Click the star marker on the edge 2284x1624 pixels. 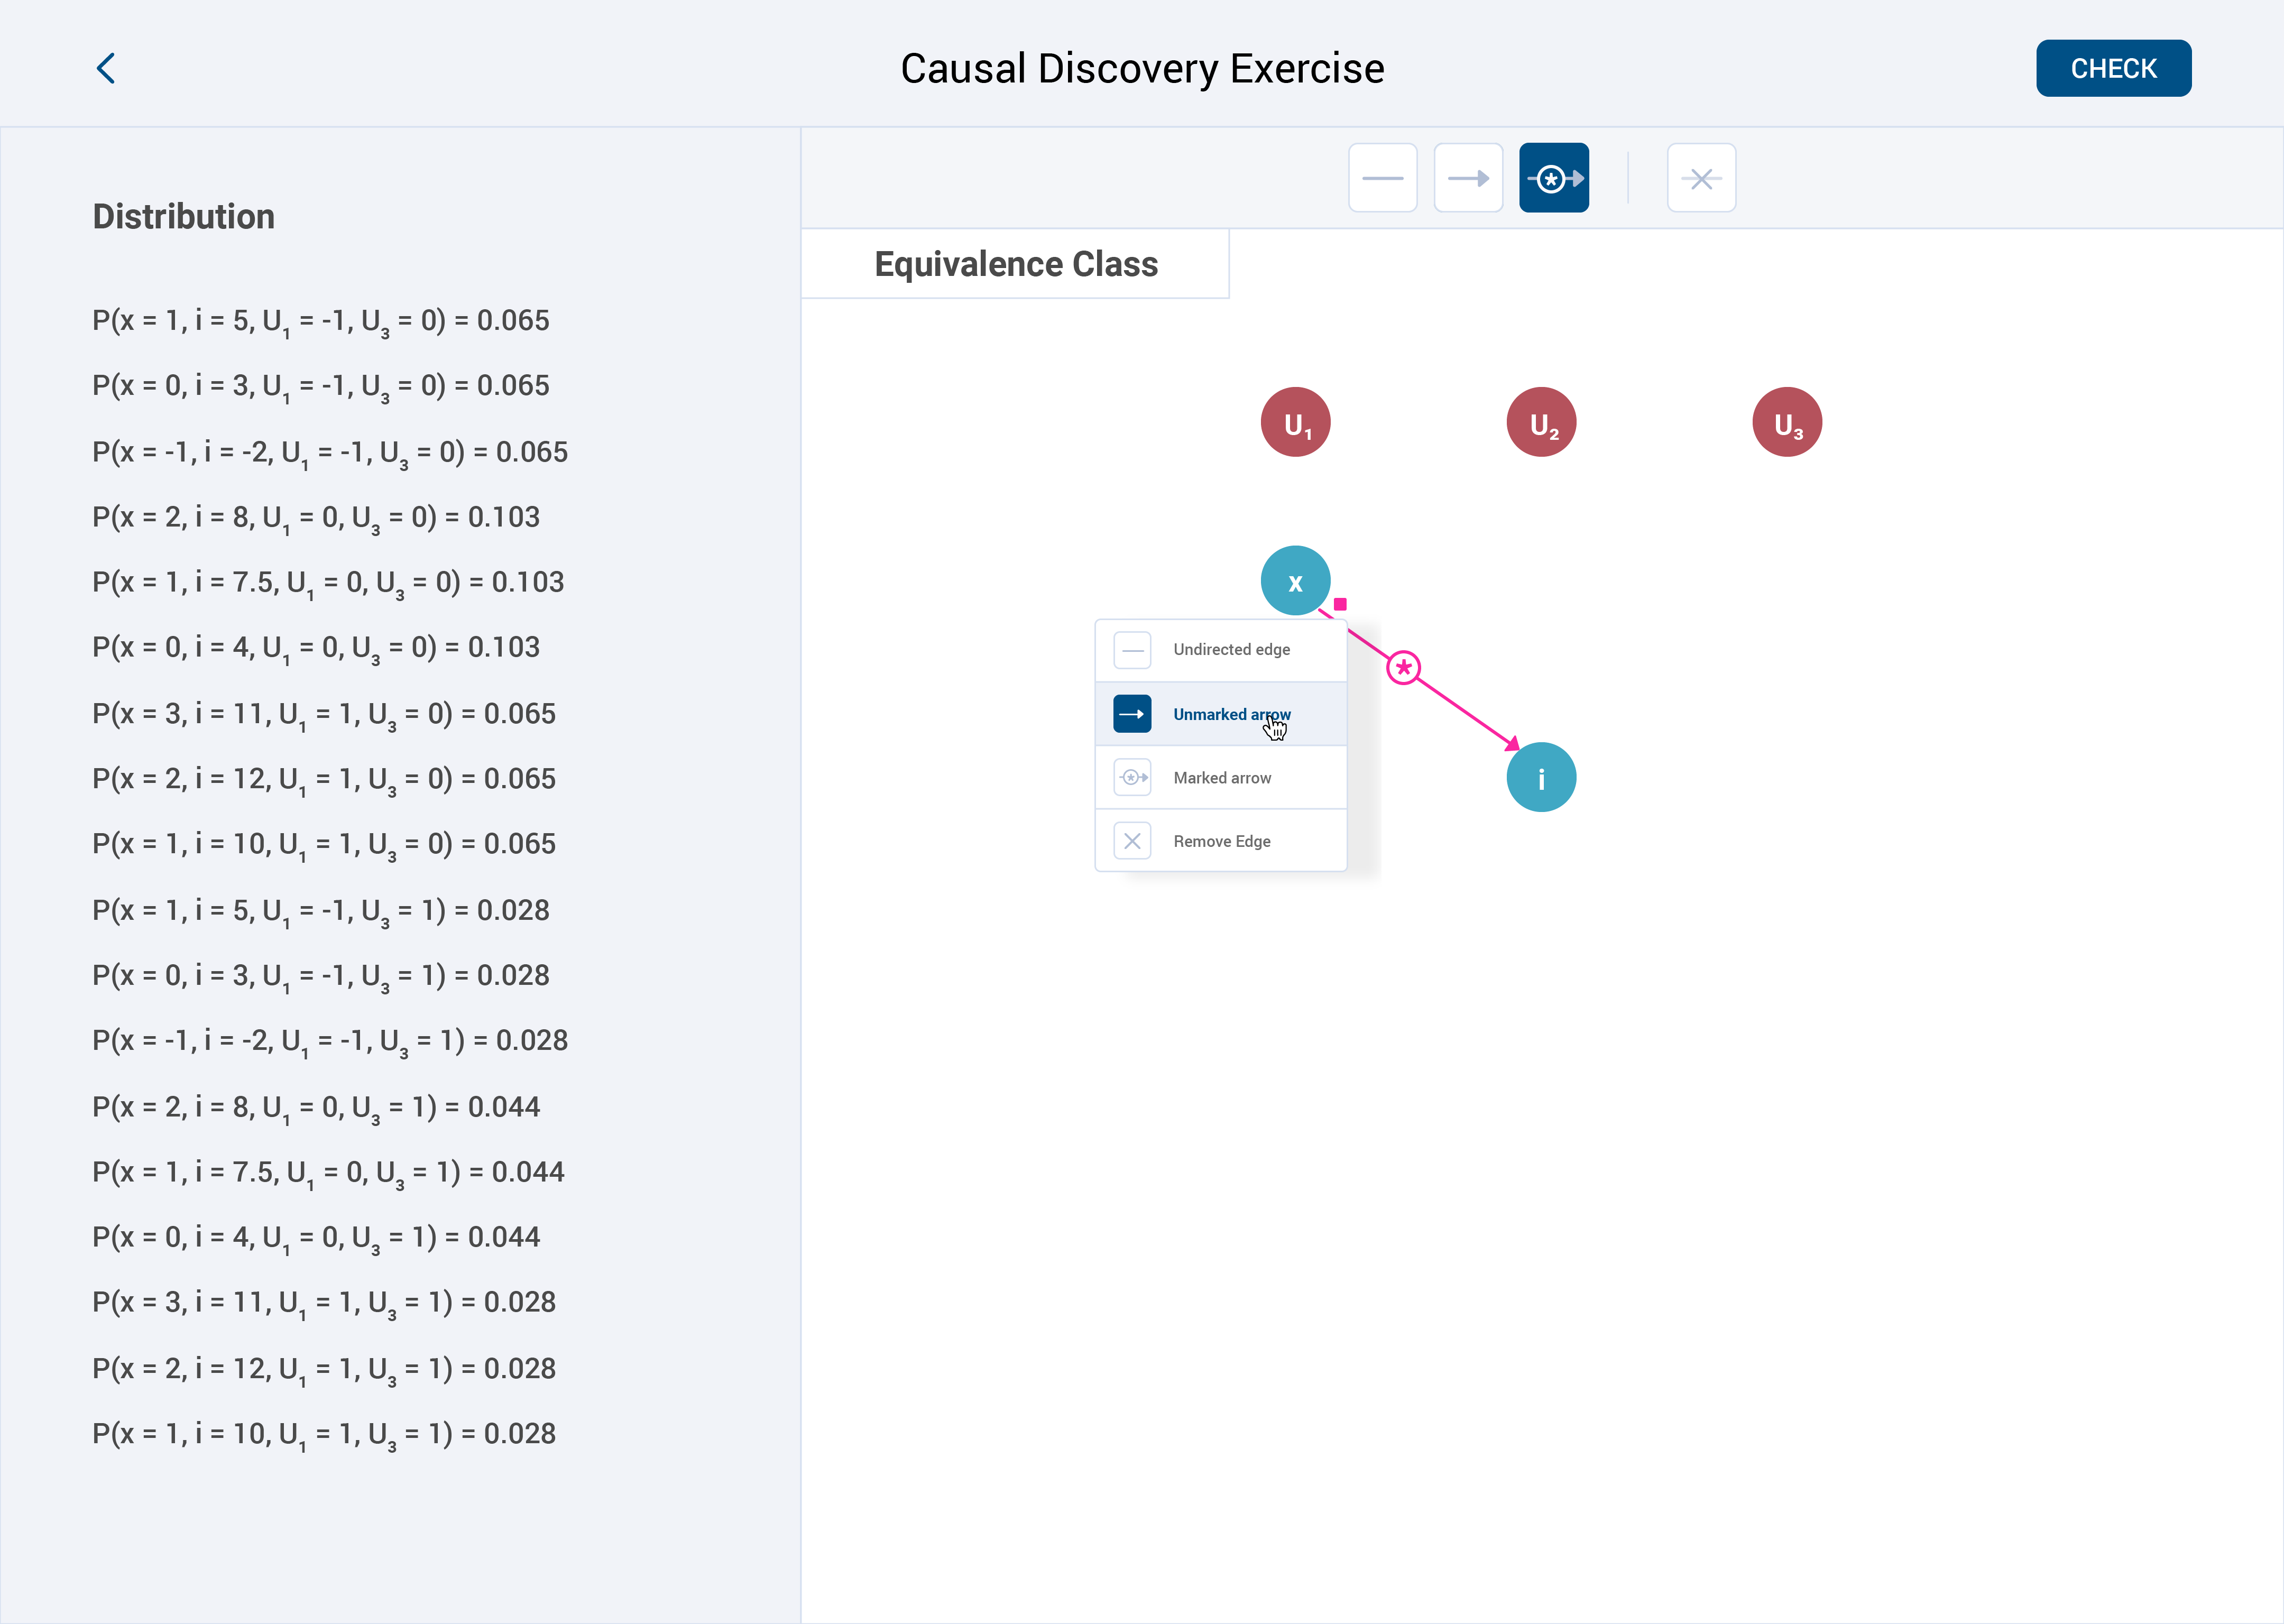1403,668
